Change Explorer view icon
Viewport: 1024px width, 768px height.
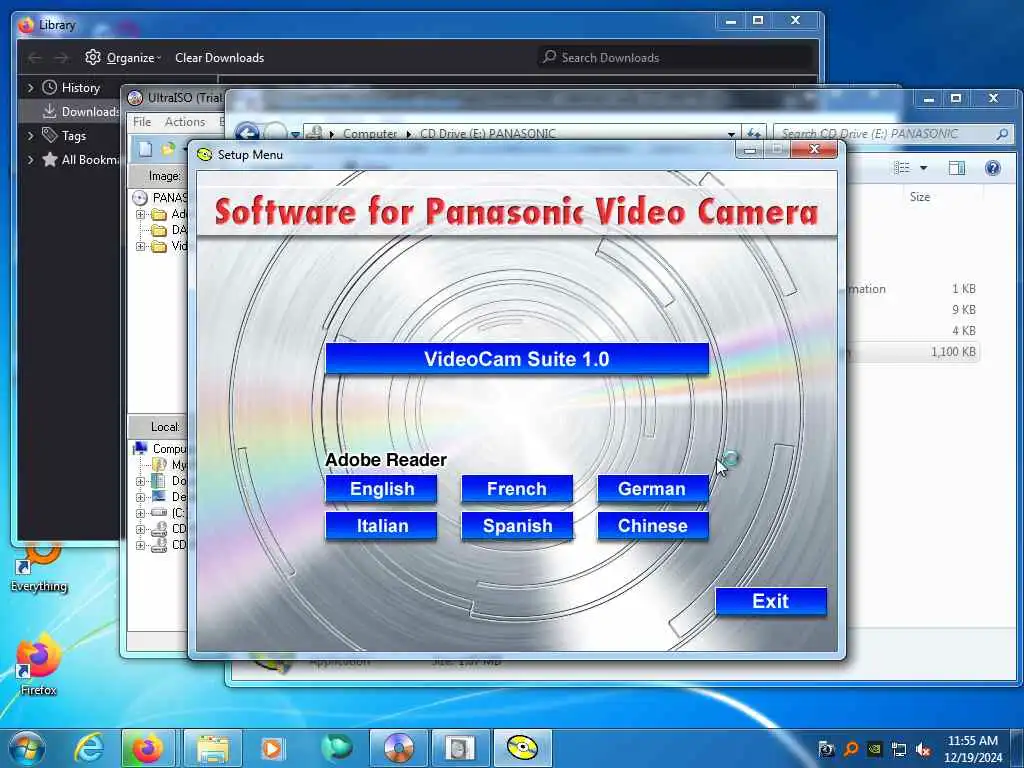click(901, 168)
